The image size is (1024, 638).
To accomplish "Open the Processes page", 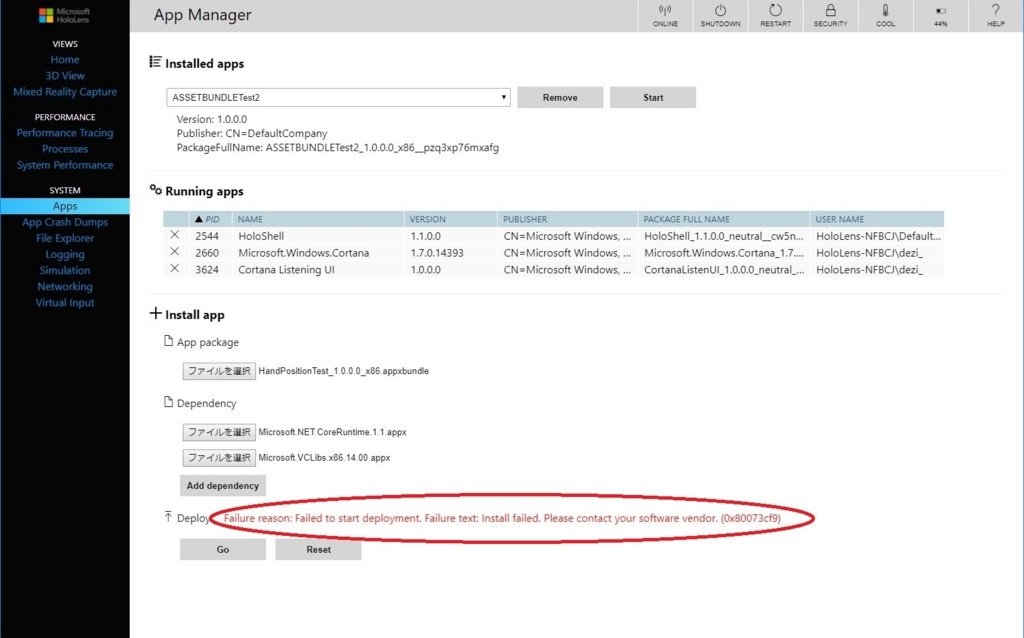I will click(65, 149).
